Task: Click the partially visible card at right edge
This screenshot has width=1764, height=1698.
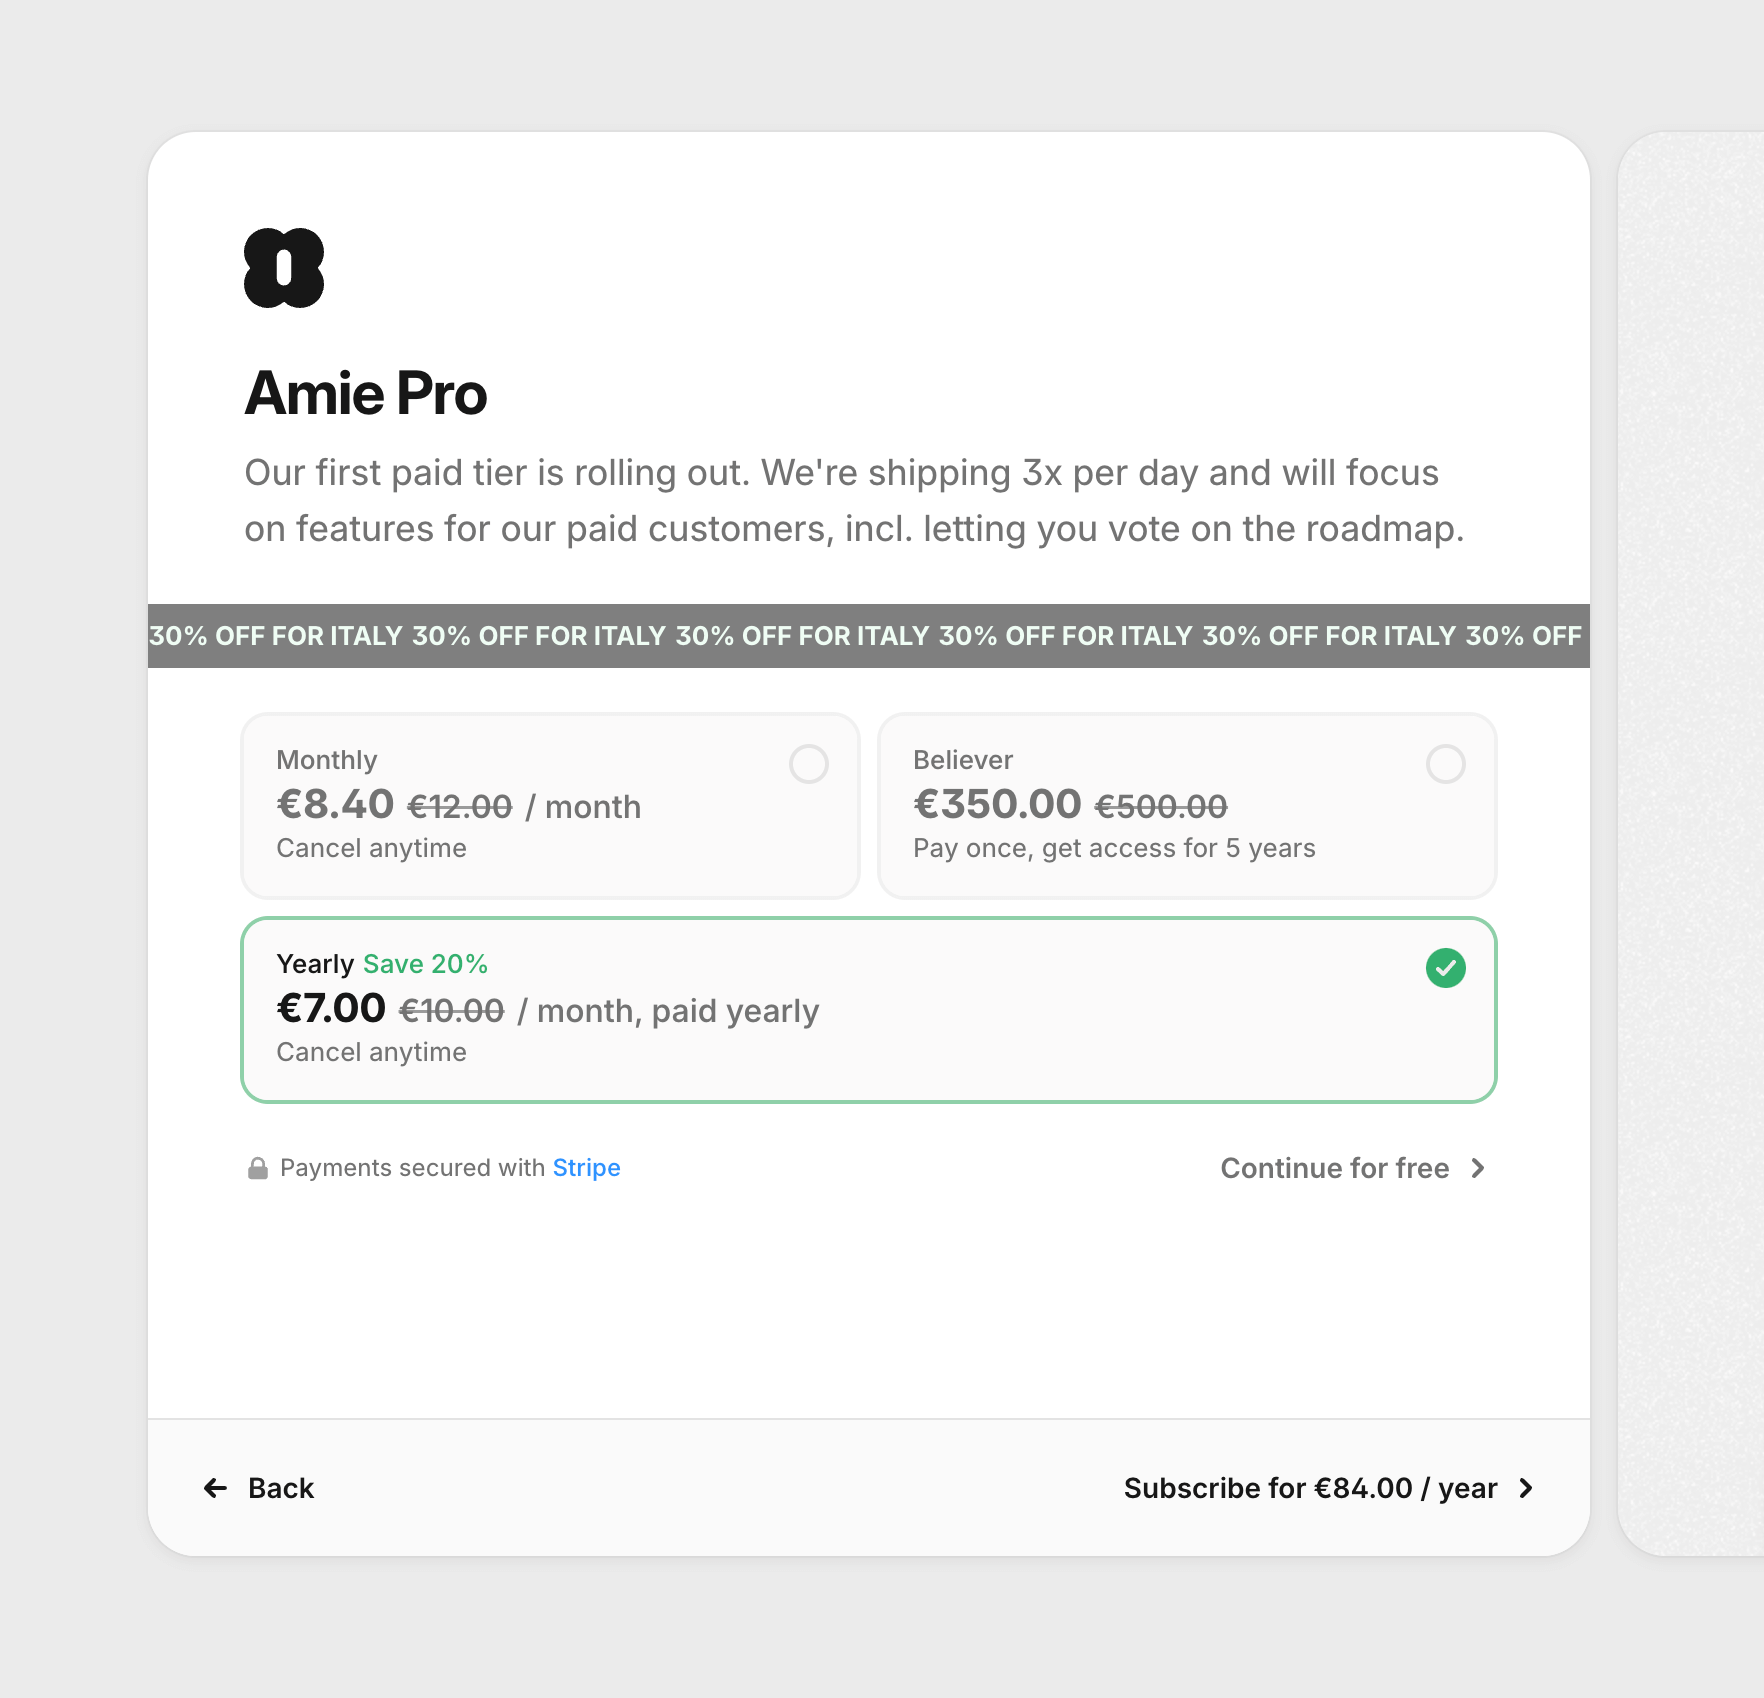Action: [x=1692, y=842]
